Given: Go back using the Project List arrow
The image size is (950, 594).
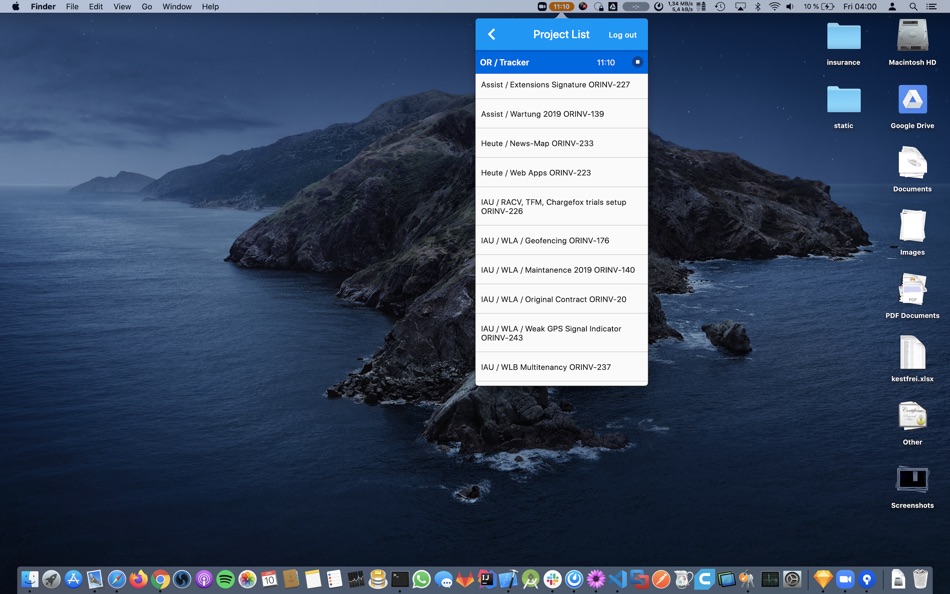Looking at the screenshot, I should tap(491, 35).
